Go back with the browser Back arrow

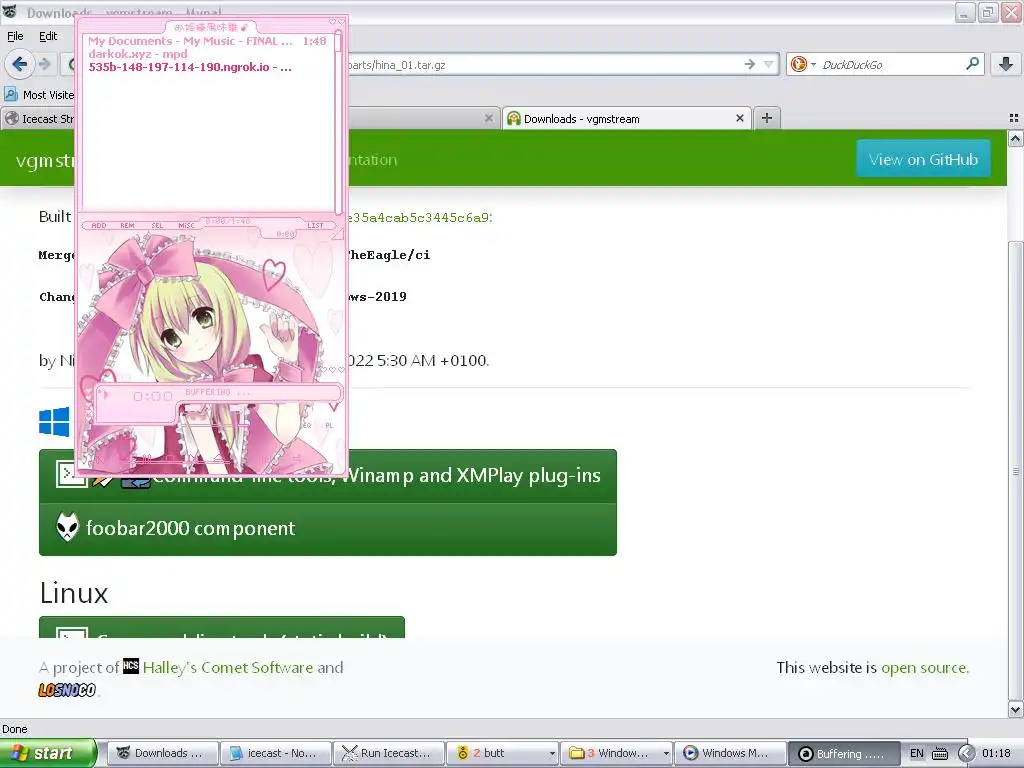coord(19,64)
